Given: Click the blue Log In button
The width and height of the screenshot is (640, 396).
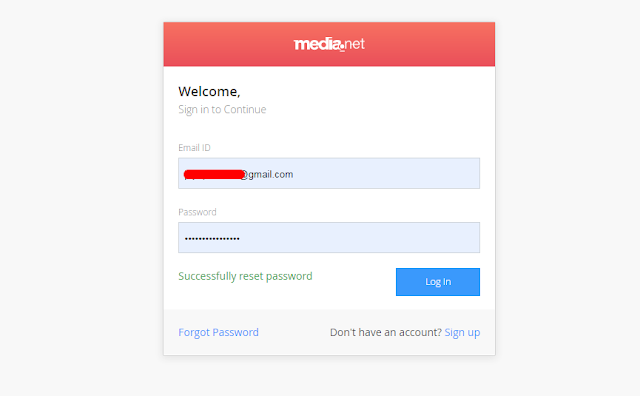Looking at the screenshot, I should 438,282.
